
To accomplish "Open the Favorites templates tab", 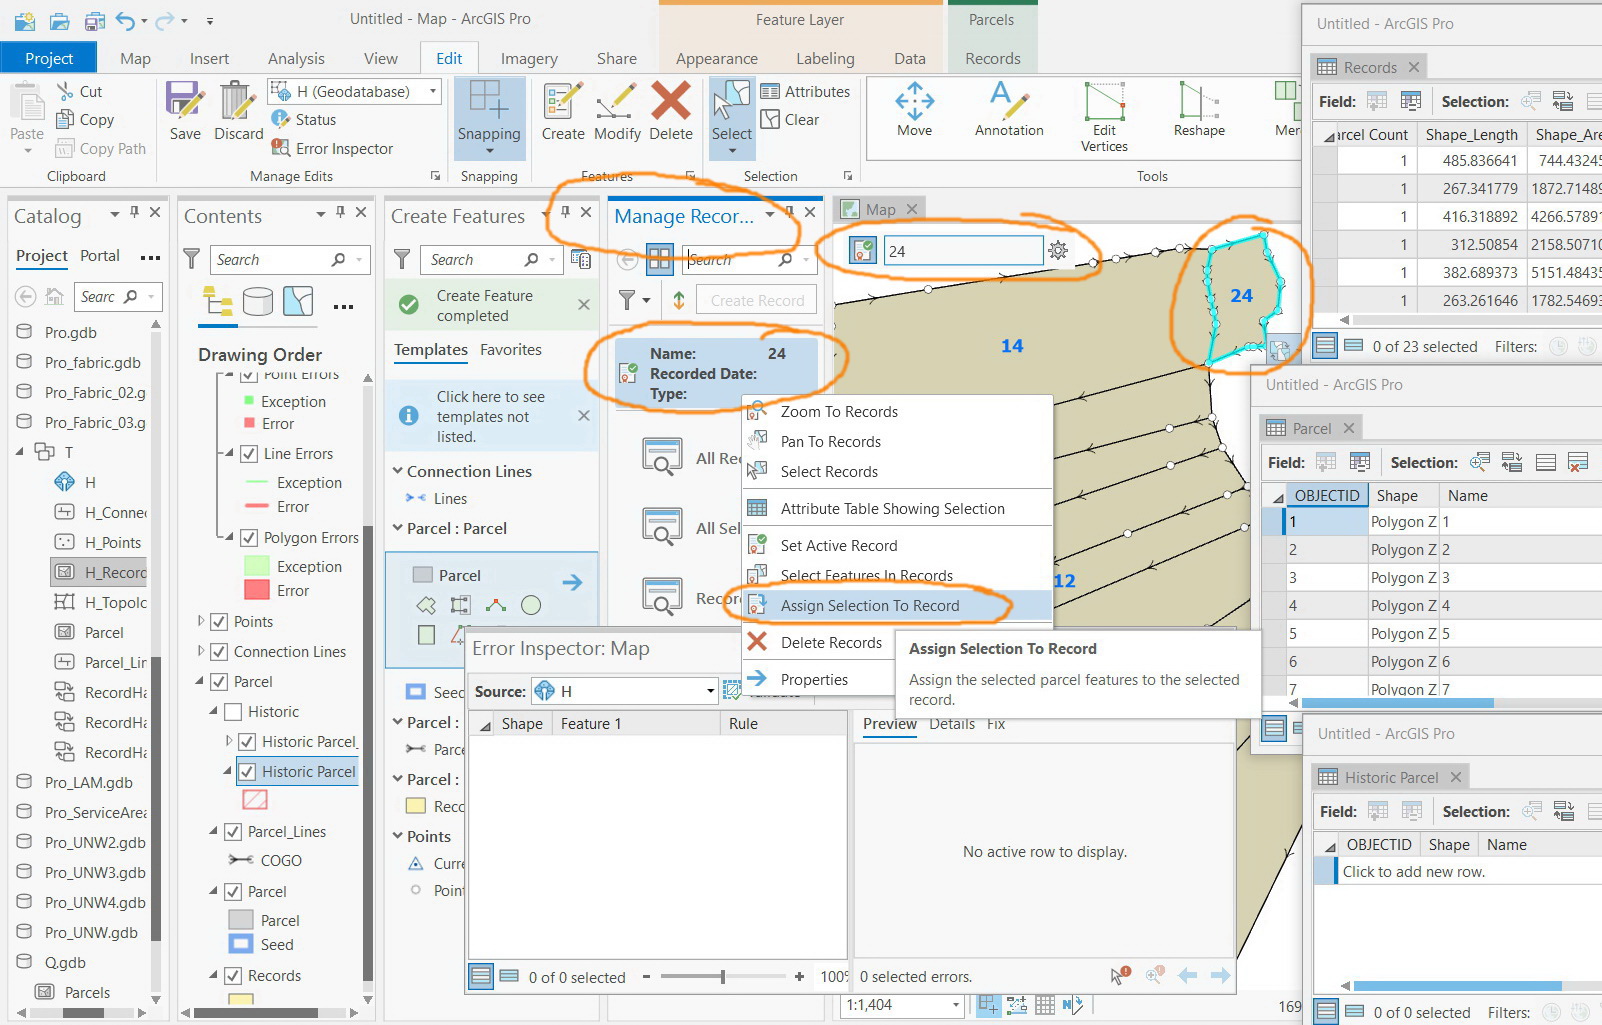I will pyautogui.click(x=510, y=350).
